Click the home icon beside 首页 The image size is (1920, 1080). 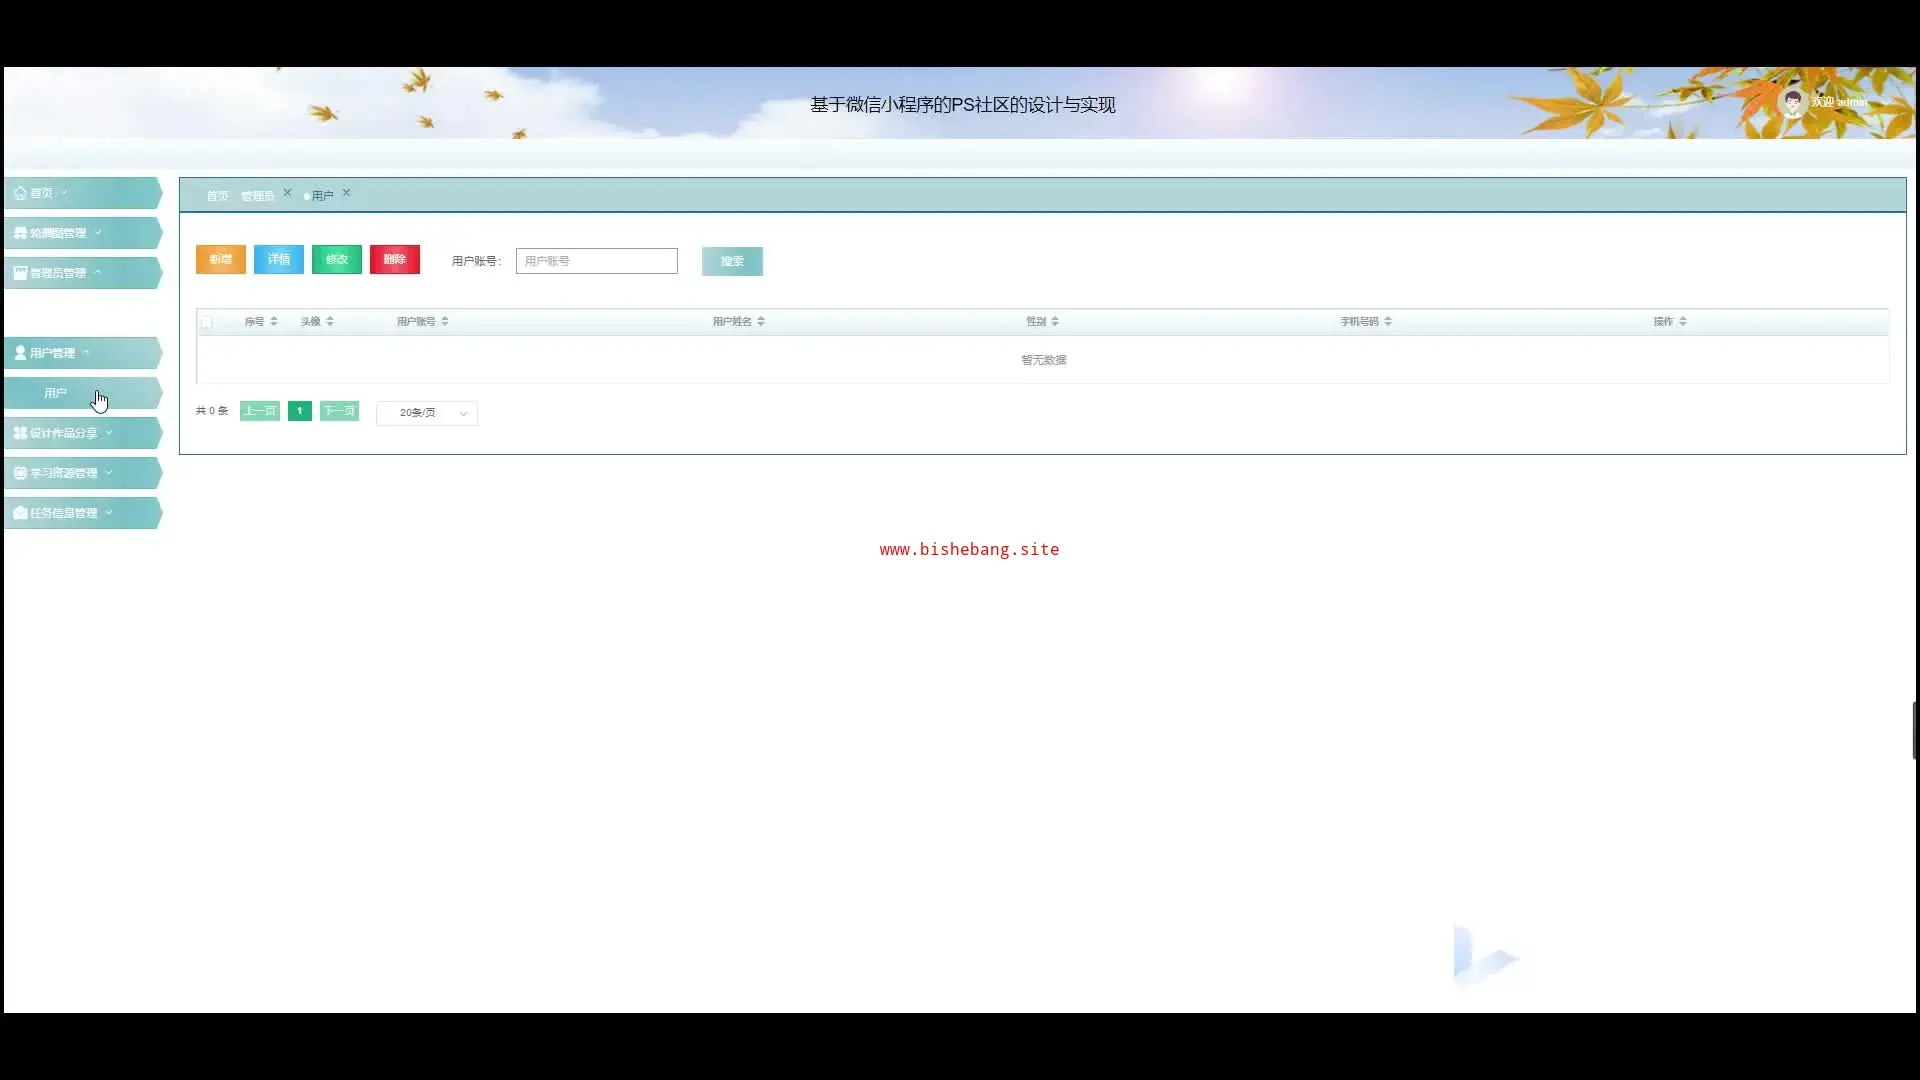(20, 193)
